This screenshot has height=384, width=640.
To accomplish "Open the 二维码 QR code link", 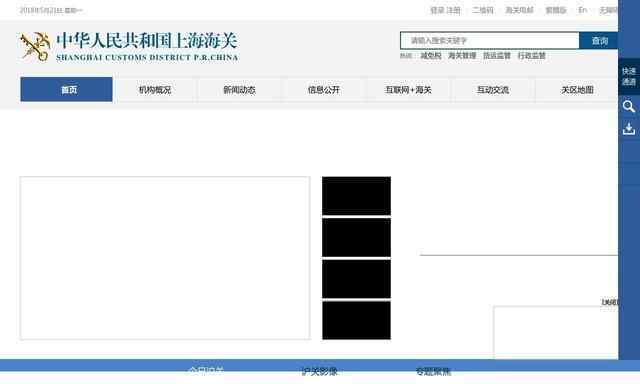I will 483,10.
